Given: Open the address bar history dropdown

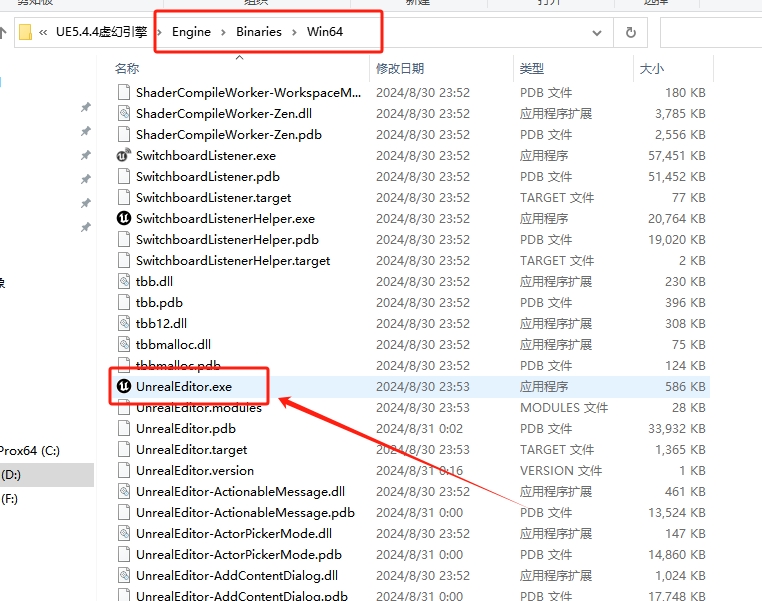Looking at the screenshot, I should point(597,32).
